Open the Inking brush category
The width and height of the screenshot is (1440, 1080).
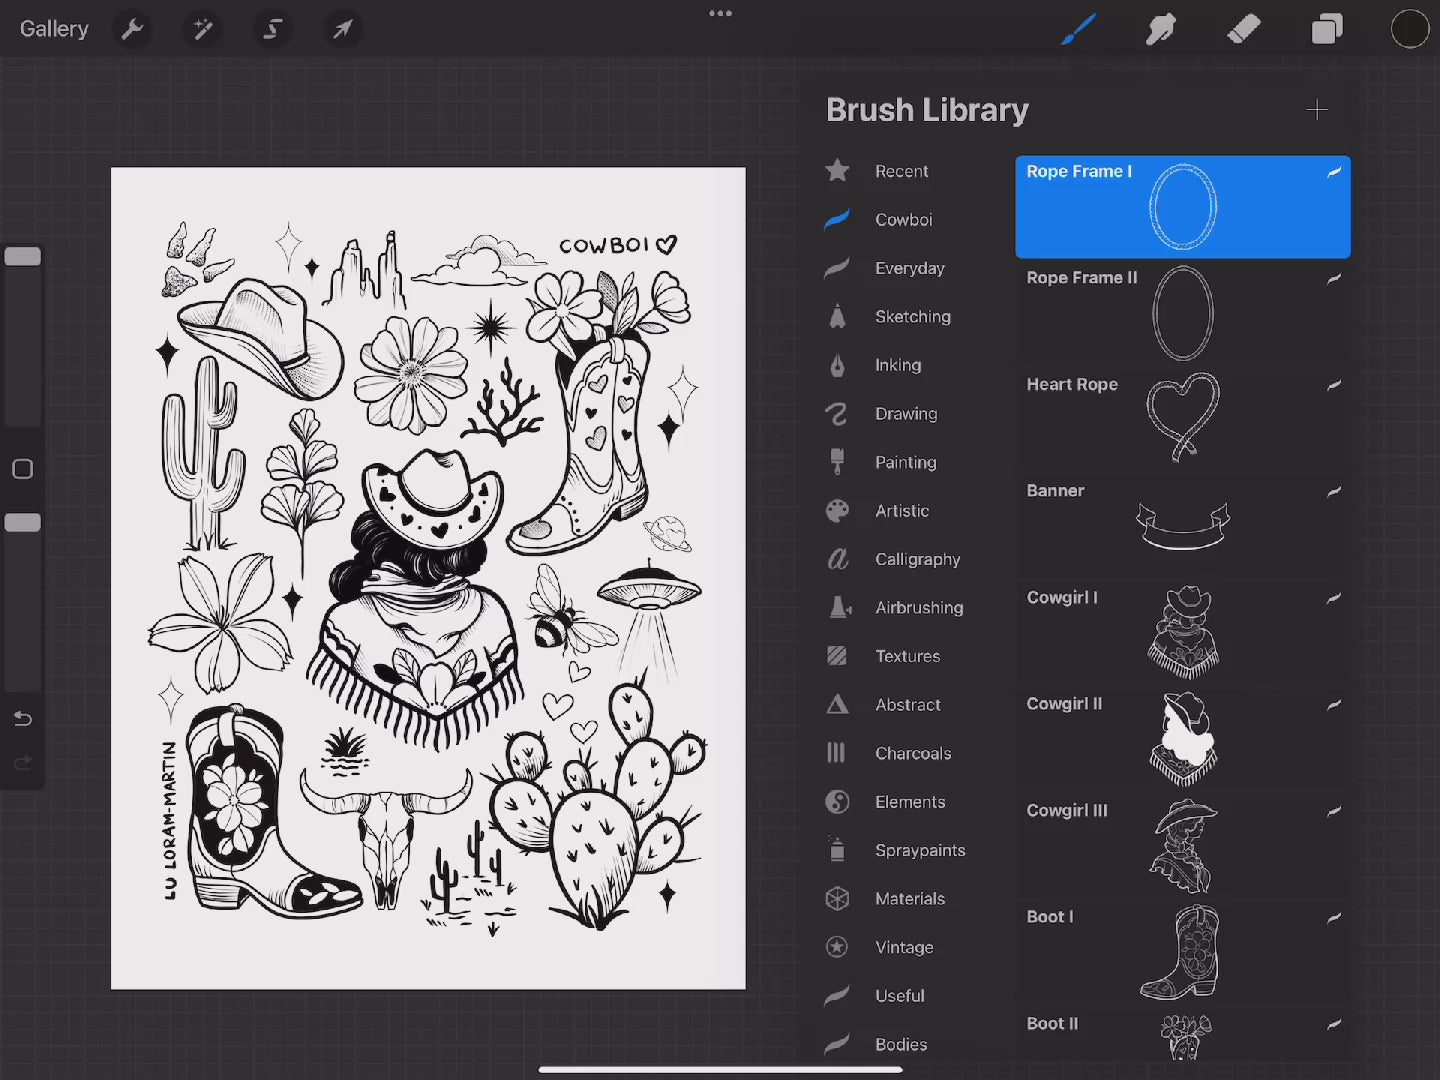tap(897, 365)
